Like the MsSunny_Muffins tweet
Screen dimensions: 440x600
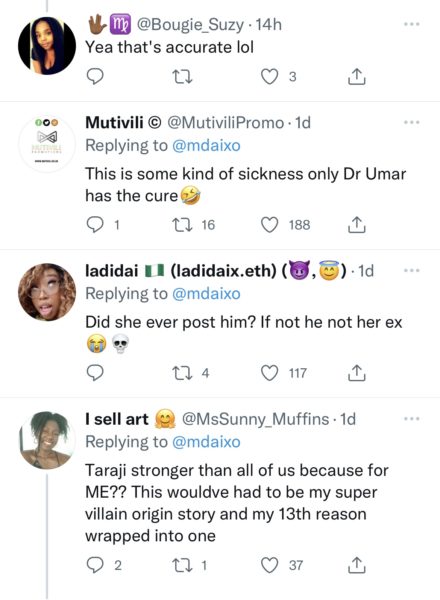point(269,565)
